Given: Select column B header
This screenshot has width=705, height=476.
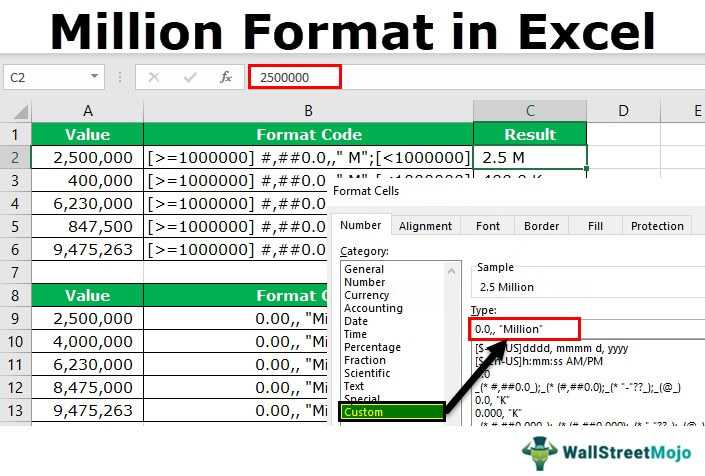Looking at the screenshot, I should (308, 111).
